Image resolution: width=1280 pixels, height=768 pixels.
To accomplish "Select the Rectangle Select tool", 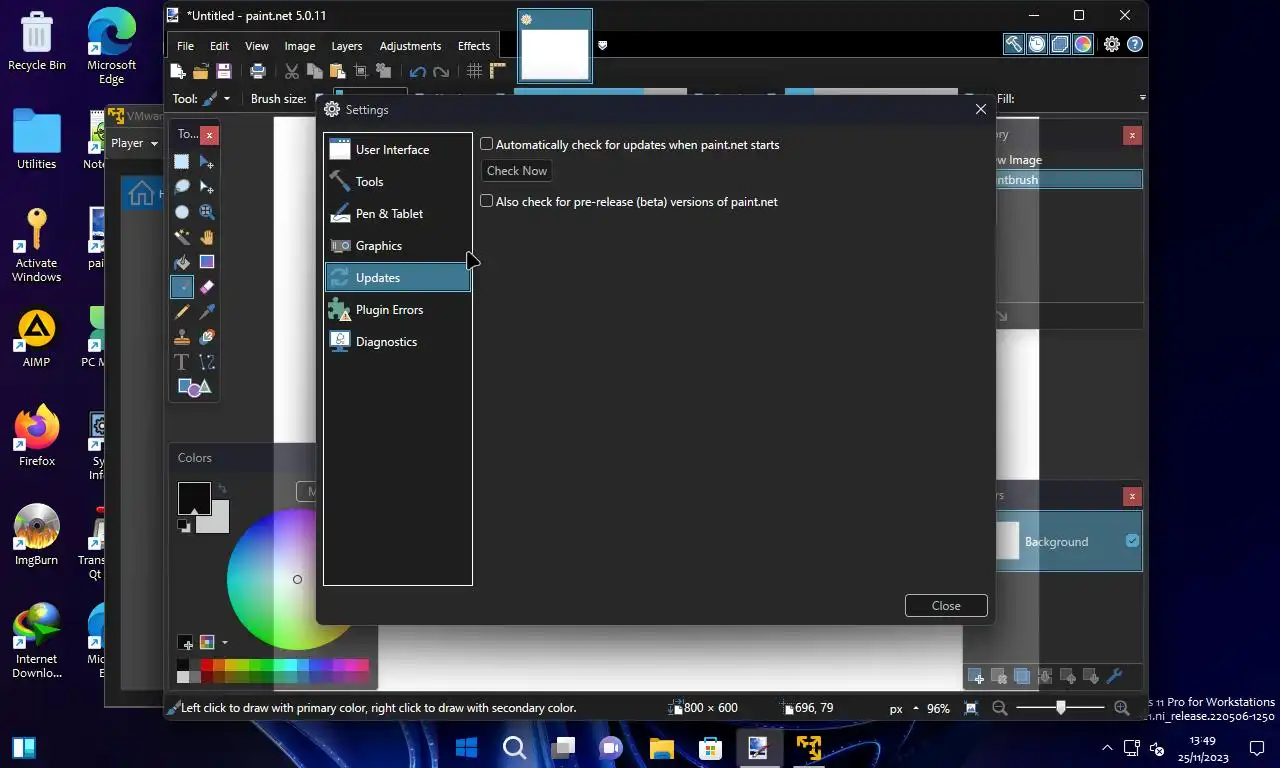I will pos(182,162).
